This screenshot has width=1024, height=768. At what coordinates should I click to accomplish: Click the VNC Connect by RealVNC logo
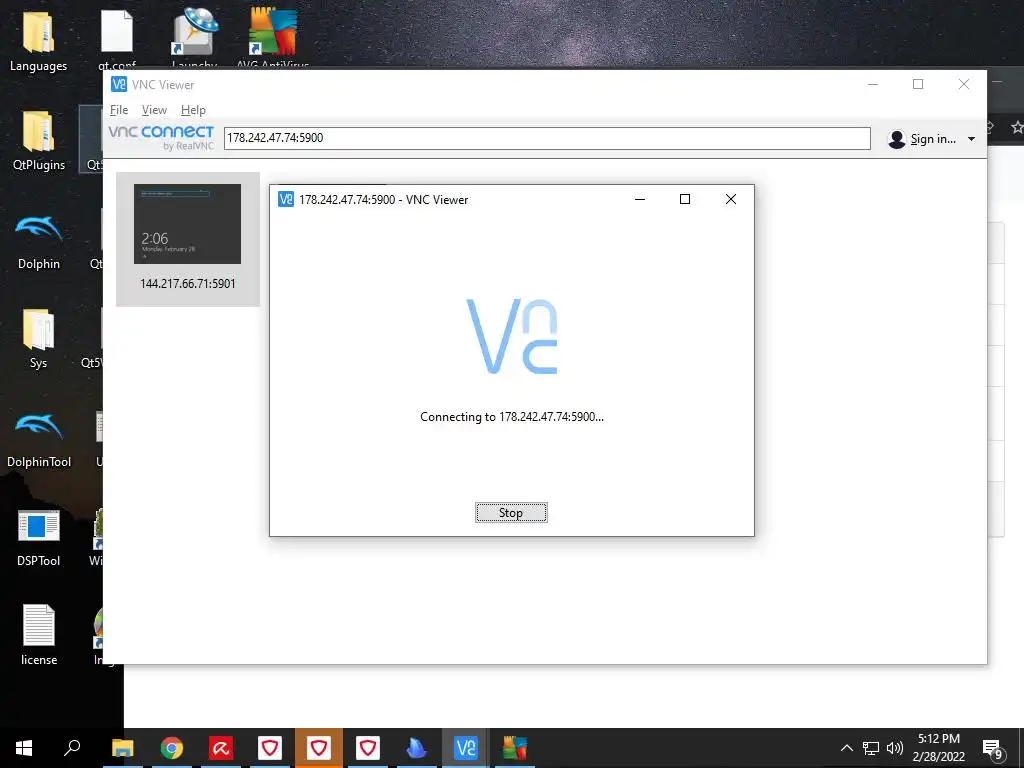pyautogui.click(x=161, y=138)
